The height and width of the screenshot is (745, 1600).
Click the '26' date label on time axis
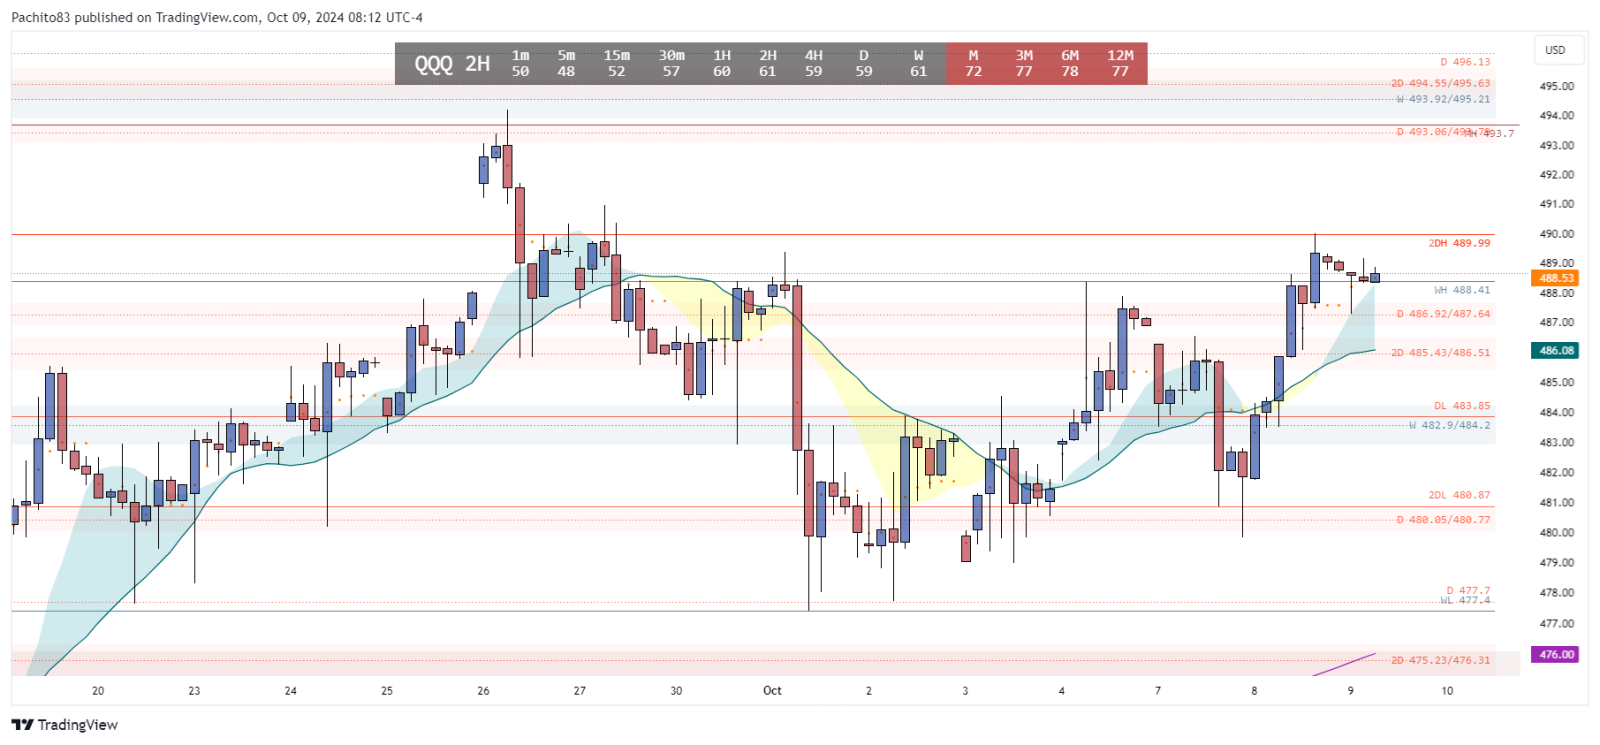483,691
